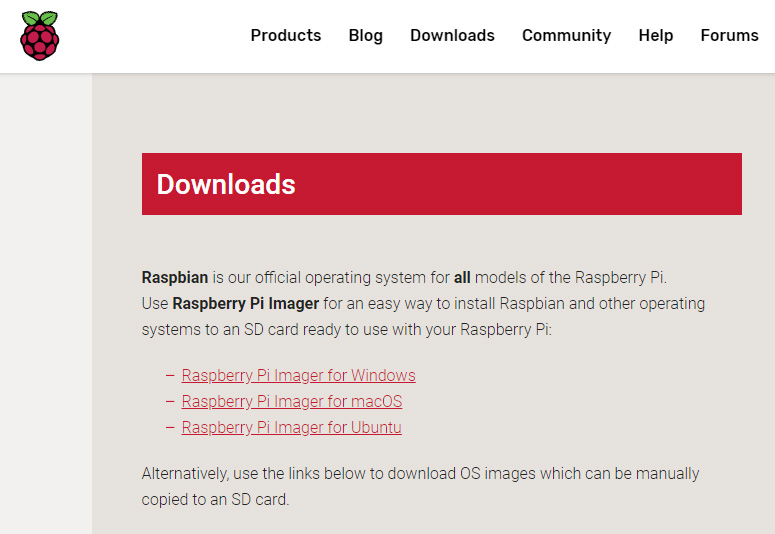The image size is (775, 534).
Task: Click the bold word all
Action: [462, 277]
